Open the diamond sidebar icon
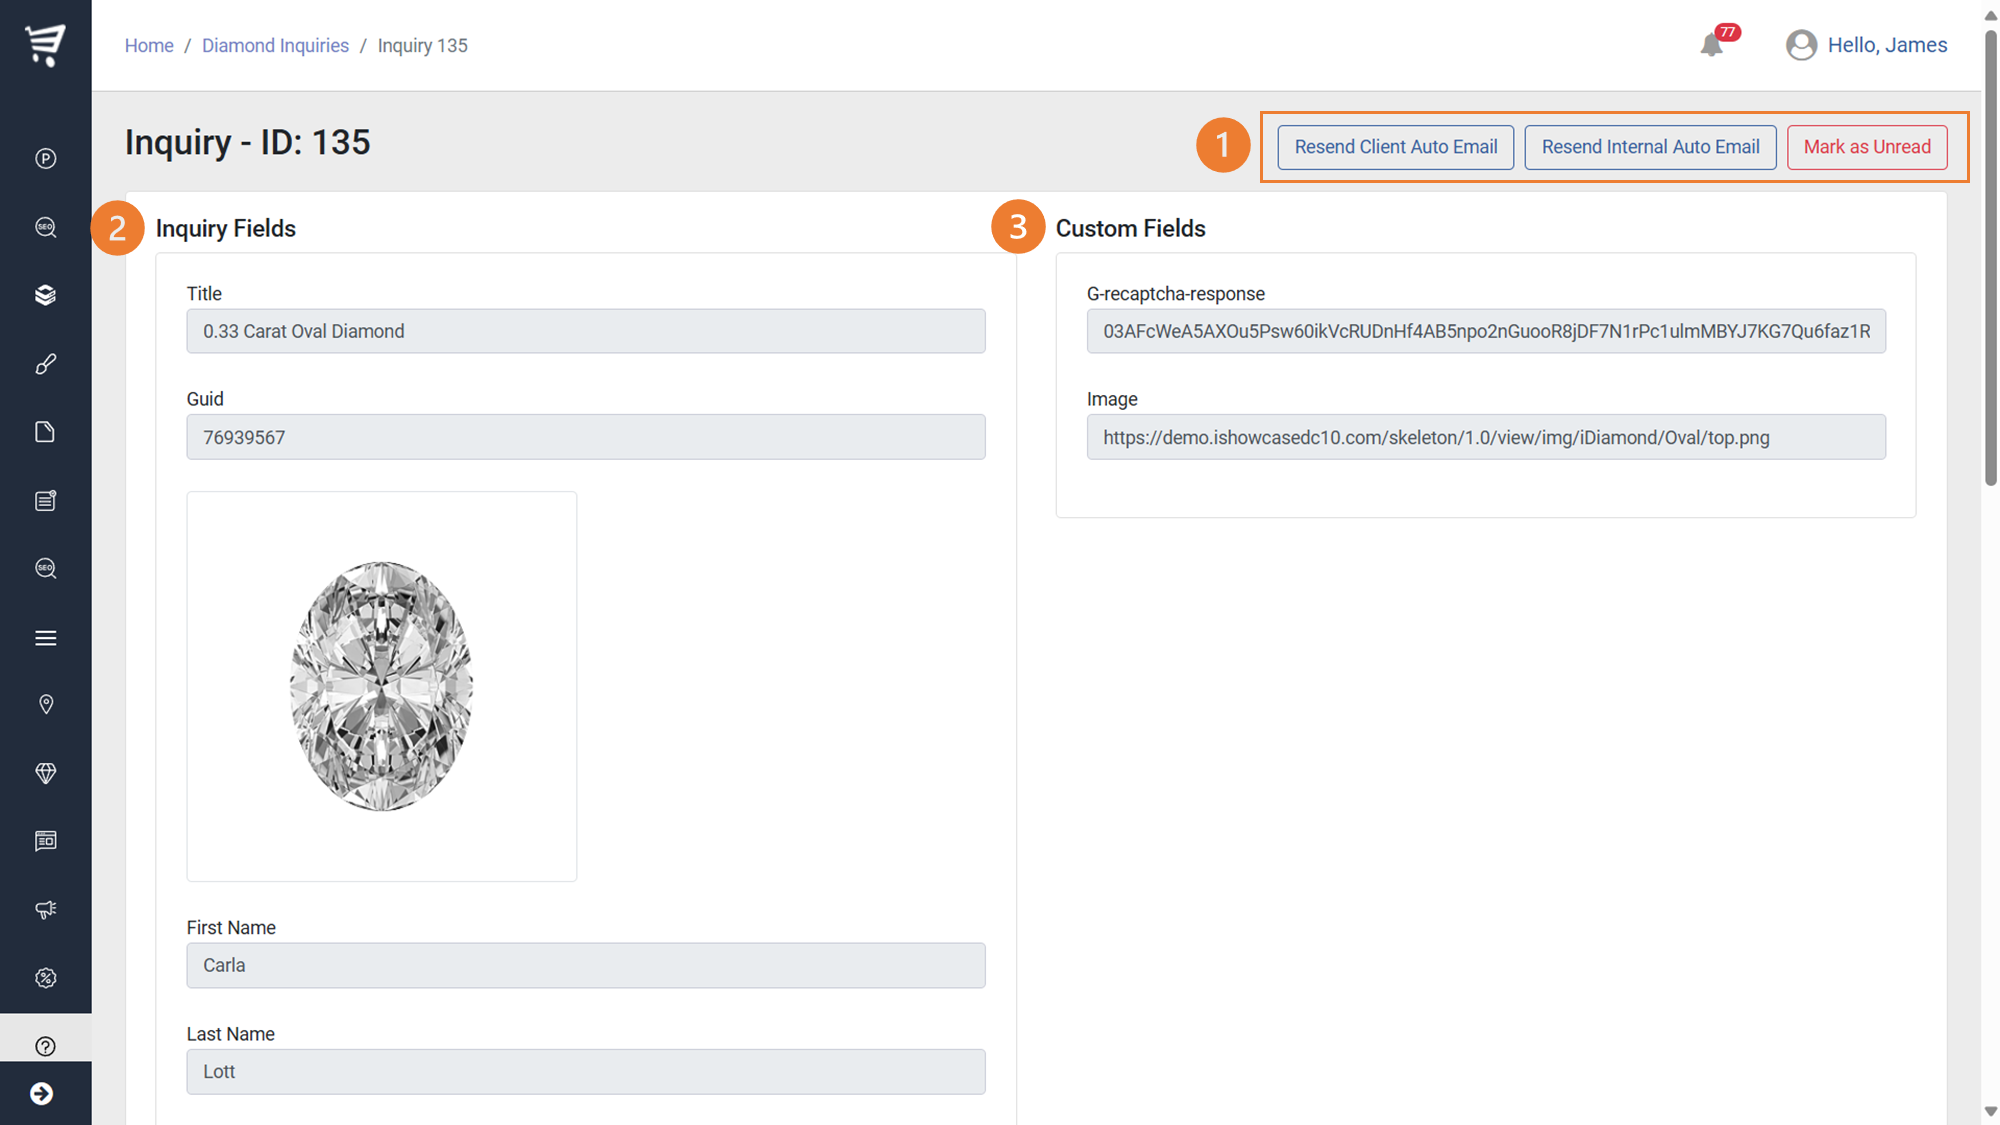Screen dimensions: 2000x1125 pyautogui.click(x=45, y=773)
